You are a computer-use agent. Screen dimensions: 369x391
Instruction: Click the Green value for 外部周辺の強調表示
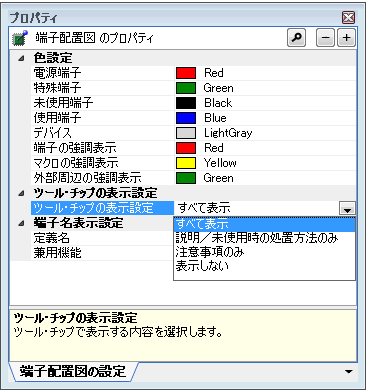pos(218,178)
